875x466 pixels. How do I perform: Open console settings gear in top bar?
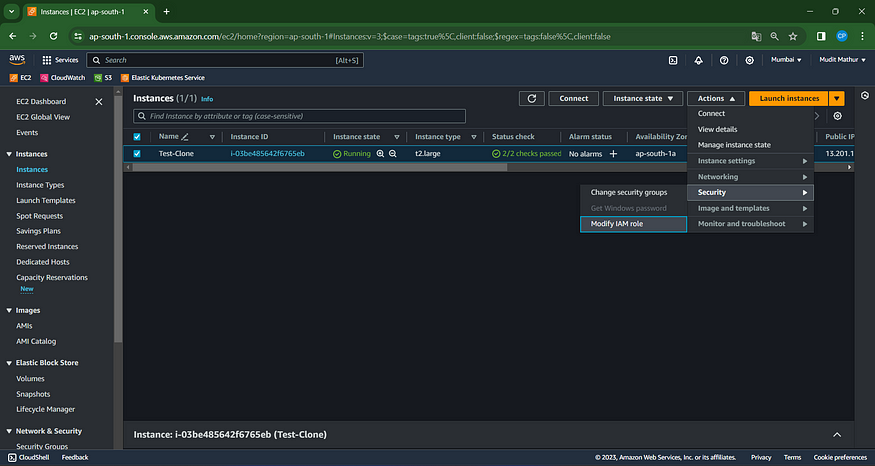click(749, 60)
